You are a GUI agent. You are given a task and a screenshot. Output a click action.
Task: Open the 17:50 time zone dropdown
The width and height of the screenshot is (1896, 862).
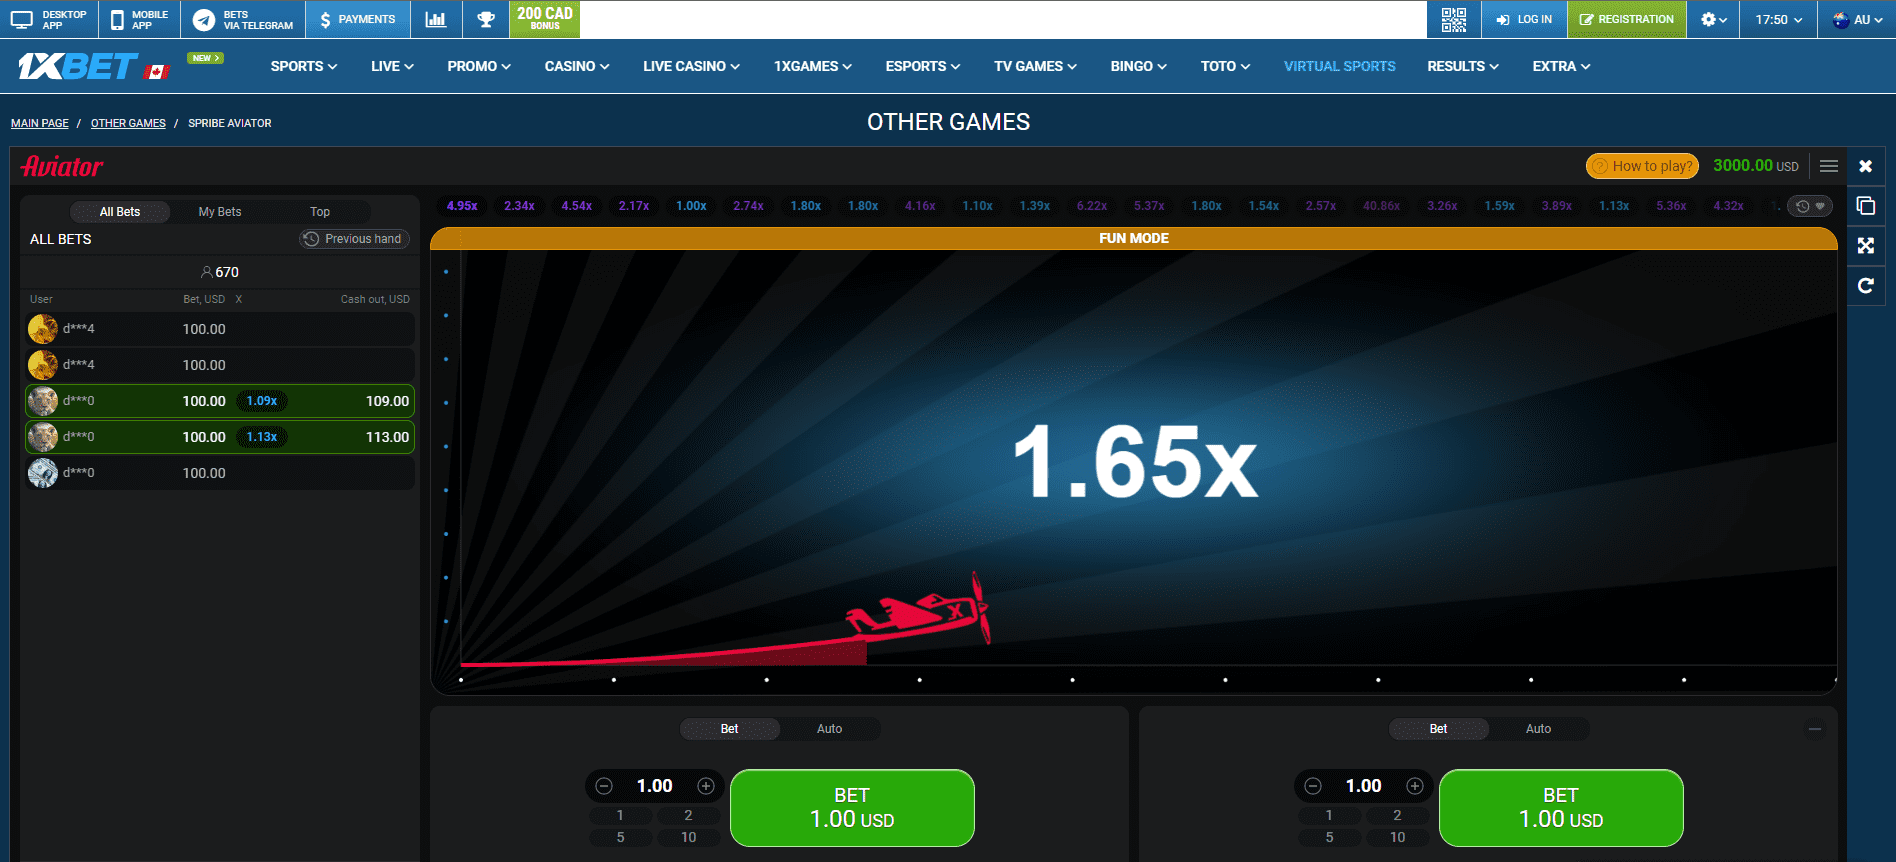coord(1779,19)
